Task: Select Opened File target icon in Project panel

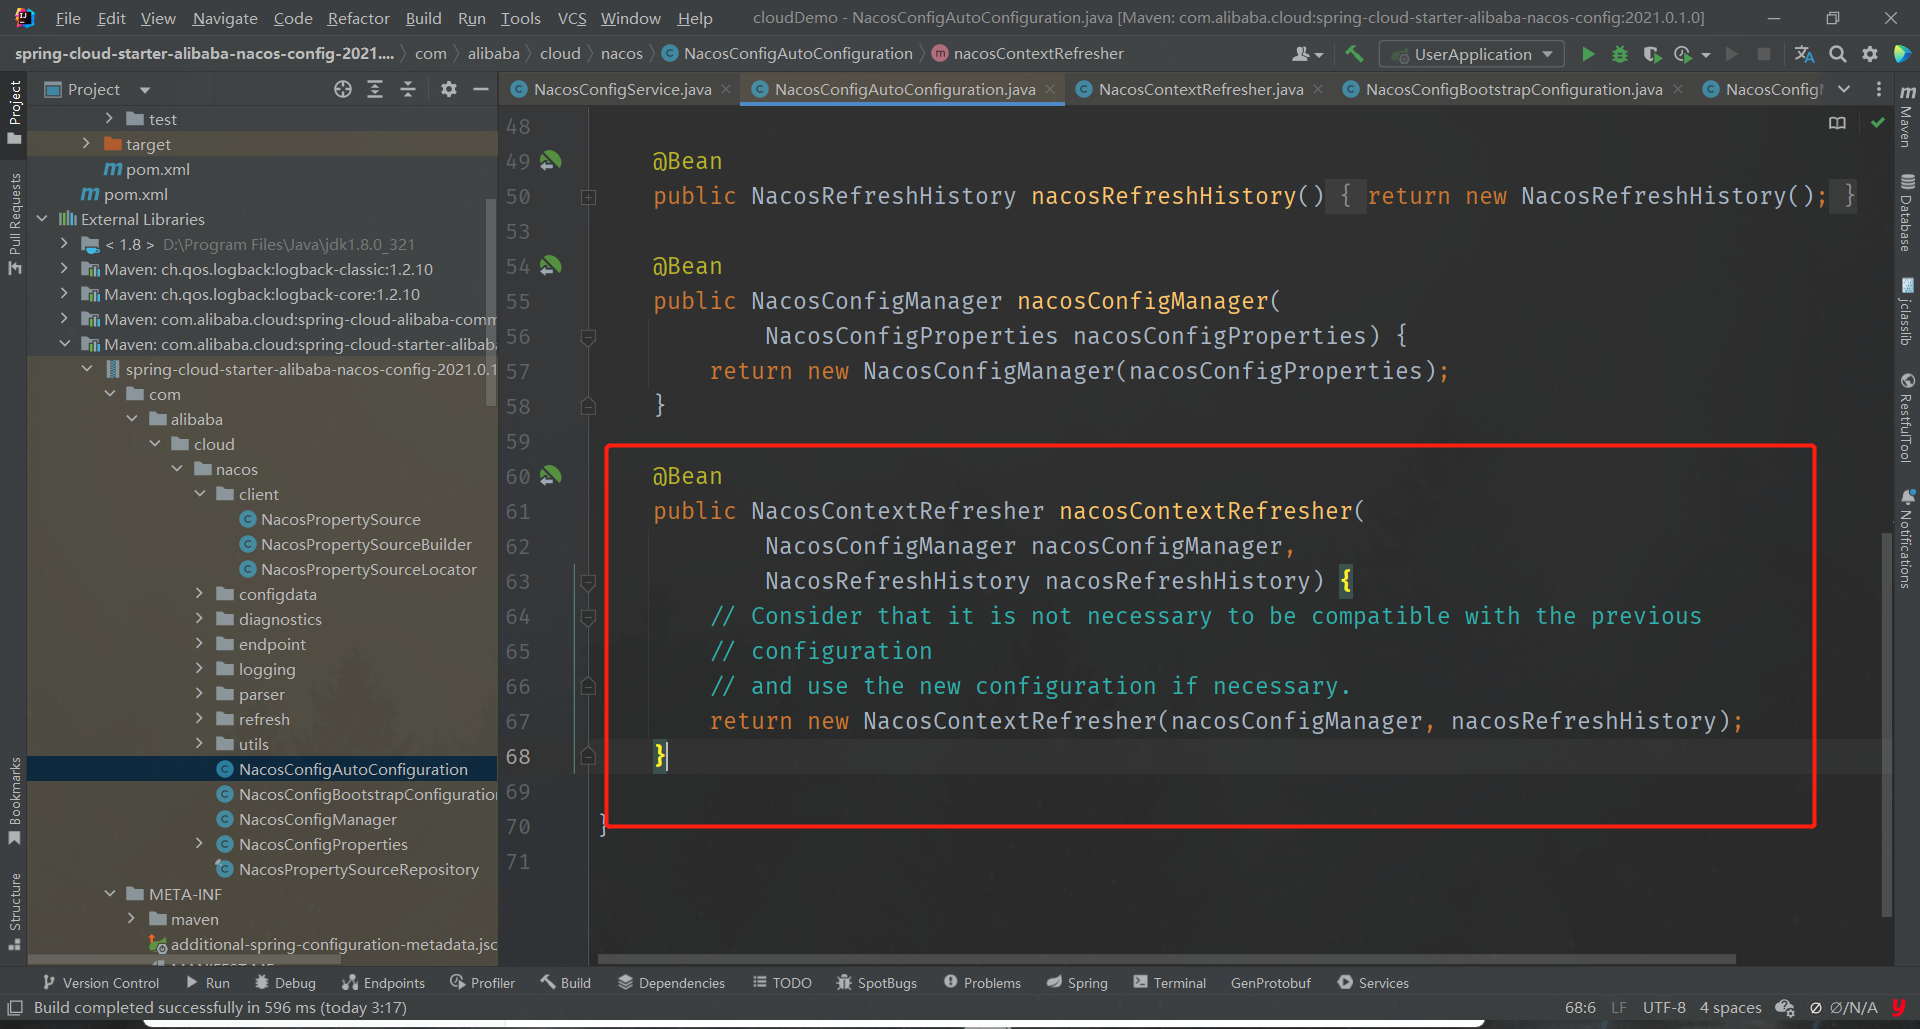Action: (x=343, y=89)
